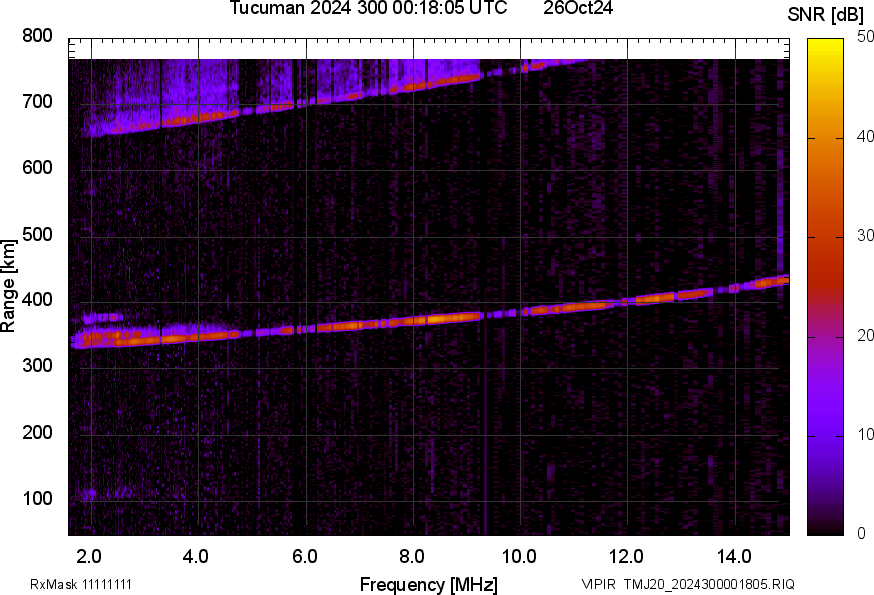Click the 26Oct24 date label

click(578, 9)
